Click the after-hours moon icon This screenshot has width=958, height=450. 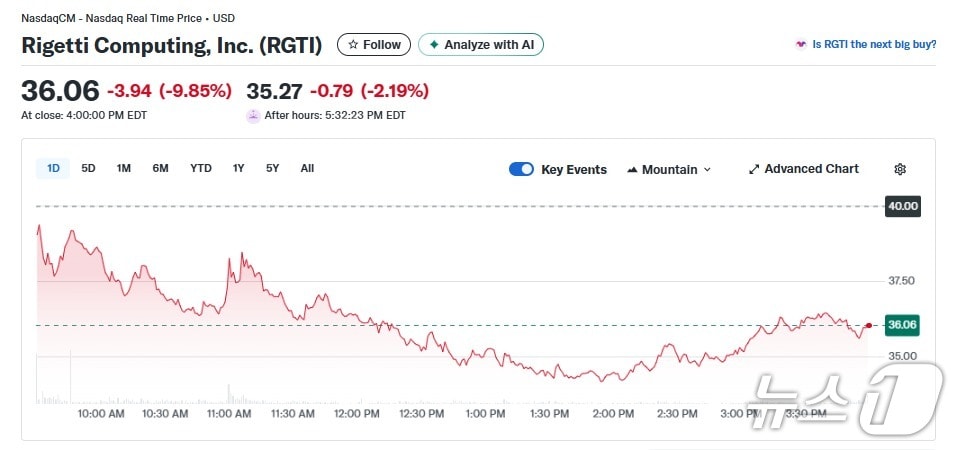[x=253, y=115]
